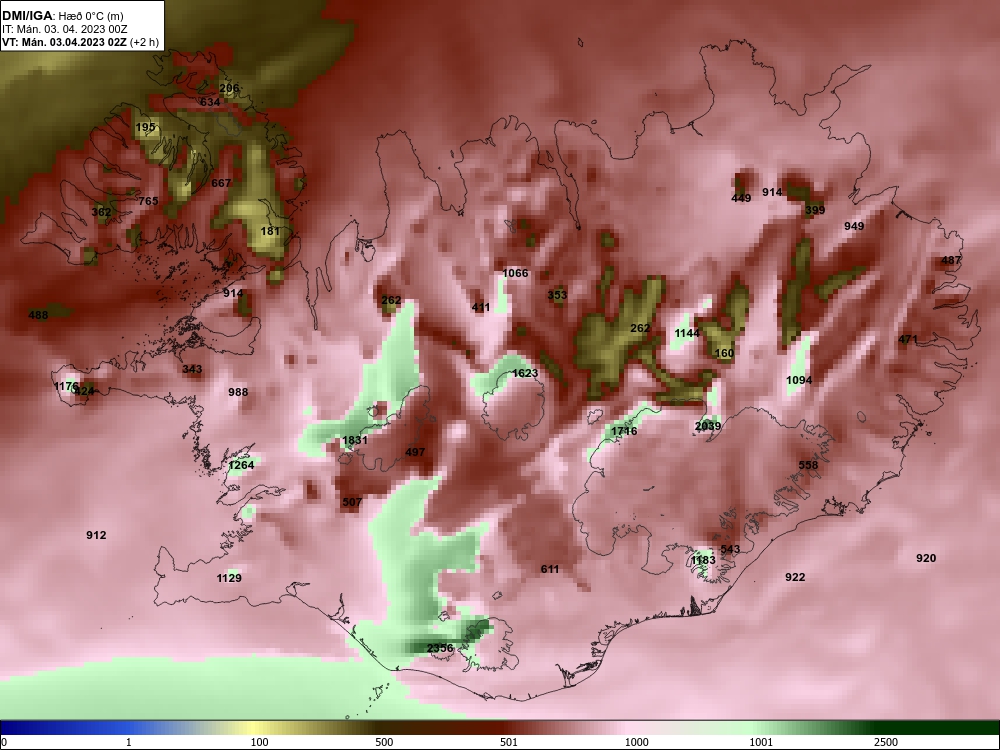Click the 471 height value
Image resolution: width=1000 pixels, height=750 pixels.
[908, 339]
